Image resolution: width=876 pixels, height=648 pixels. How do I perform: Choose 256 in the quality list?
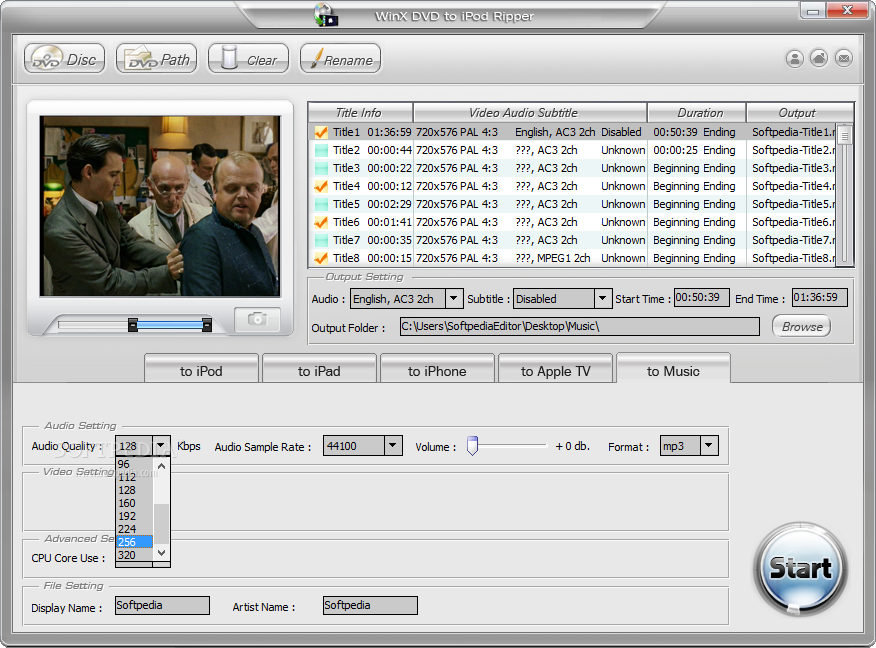(134, 542)
